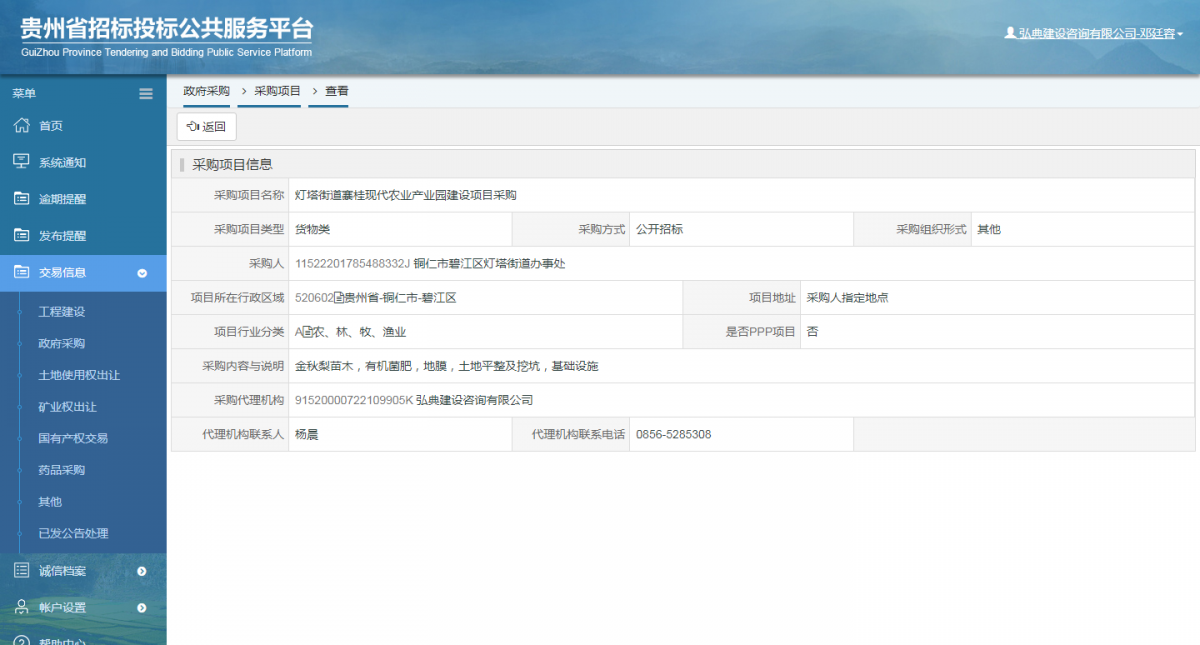Click the 诚信档案 archive icon
Viewport: 1200px width, 645px height.
(x=20, y=570)
